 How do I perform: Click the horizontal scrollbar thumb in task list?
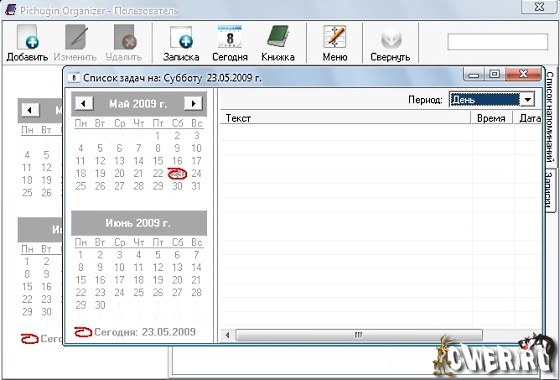coord(359,335)
